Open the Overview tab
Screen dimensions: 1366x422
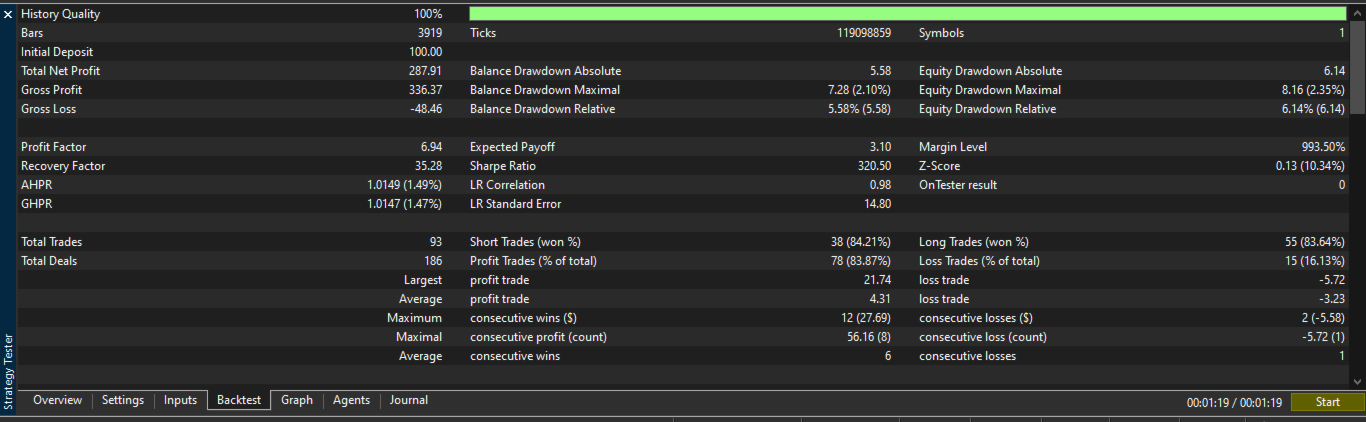click(x=57, y=400)
